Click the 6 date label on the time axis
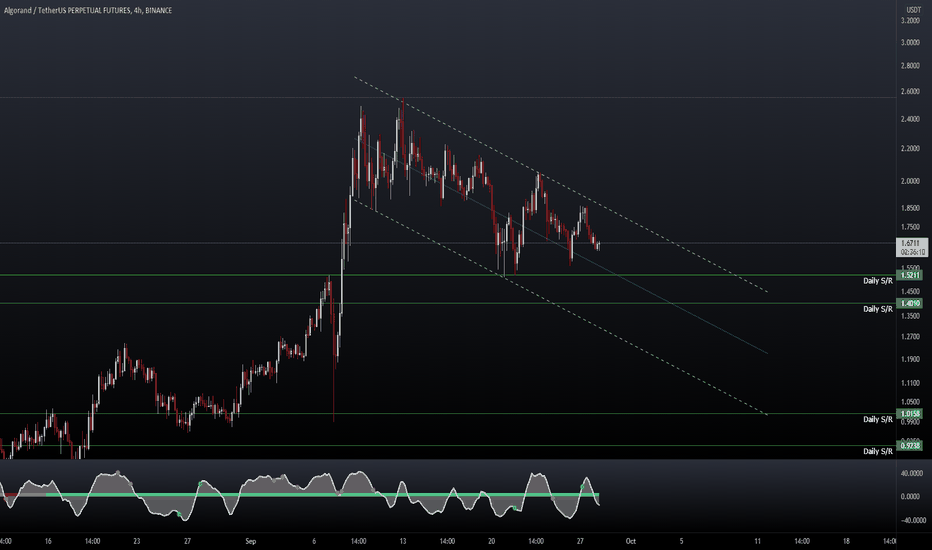 [x=314, y=542]
